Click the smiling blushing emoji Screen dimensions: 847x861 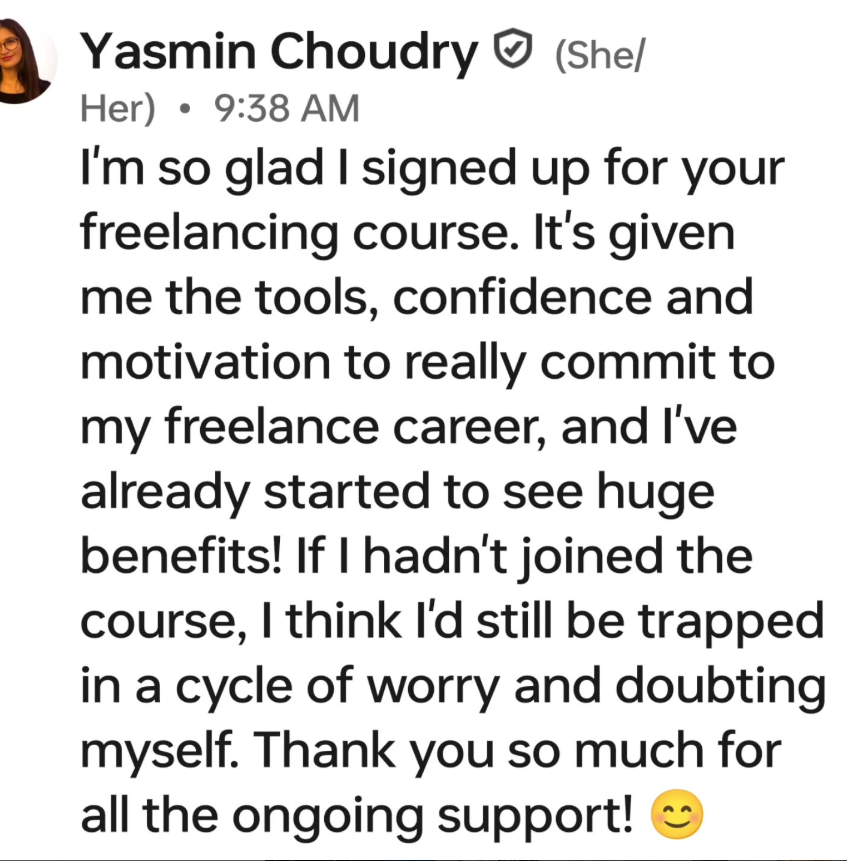pos(677,816)
